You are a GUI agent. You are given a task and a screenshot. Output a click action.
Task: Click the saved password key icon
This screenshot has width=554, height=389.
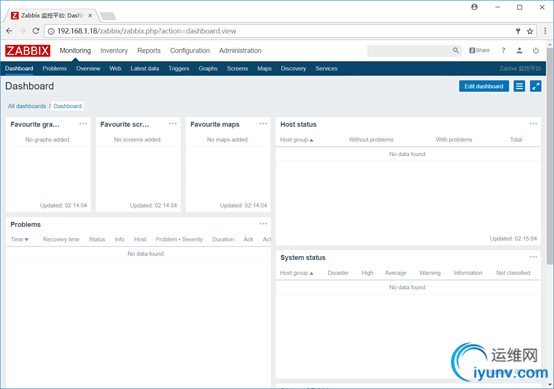(x=518, y=31)
